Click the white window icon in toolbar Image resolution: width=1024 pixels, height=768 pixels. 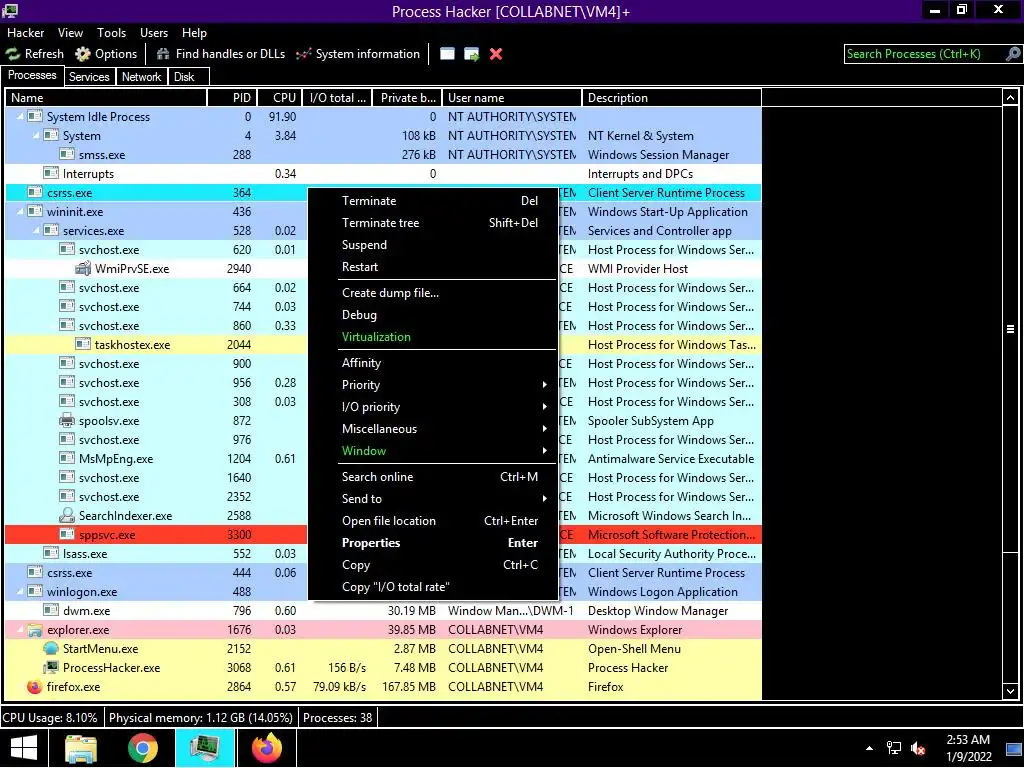click(x=447, y=54)
